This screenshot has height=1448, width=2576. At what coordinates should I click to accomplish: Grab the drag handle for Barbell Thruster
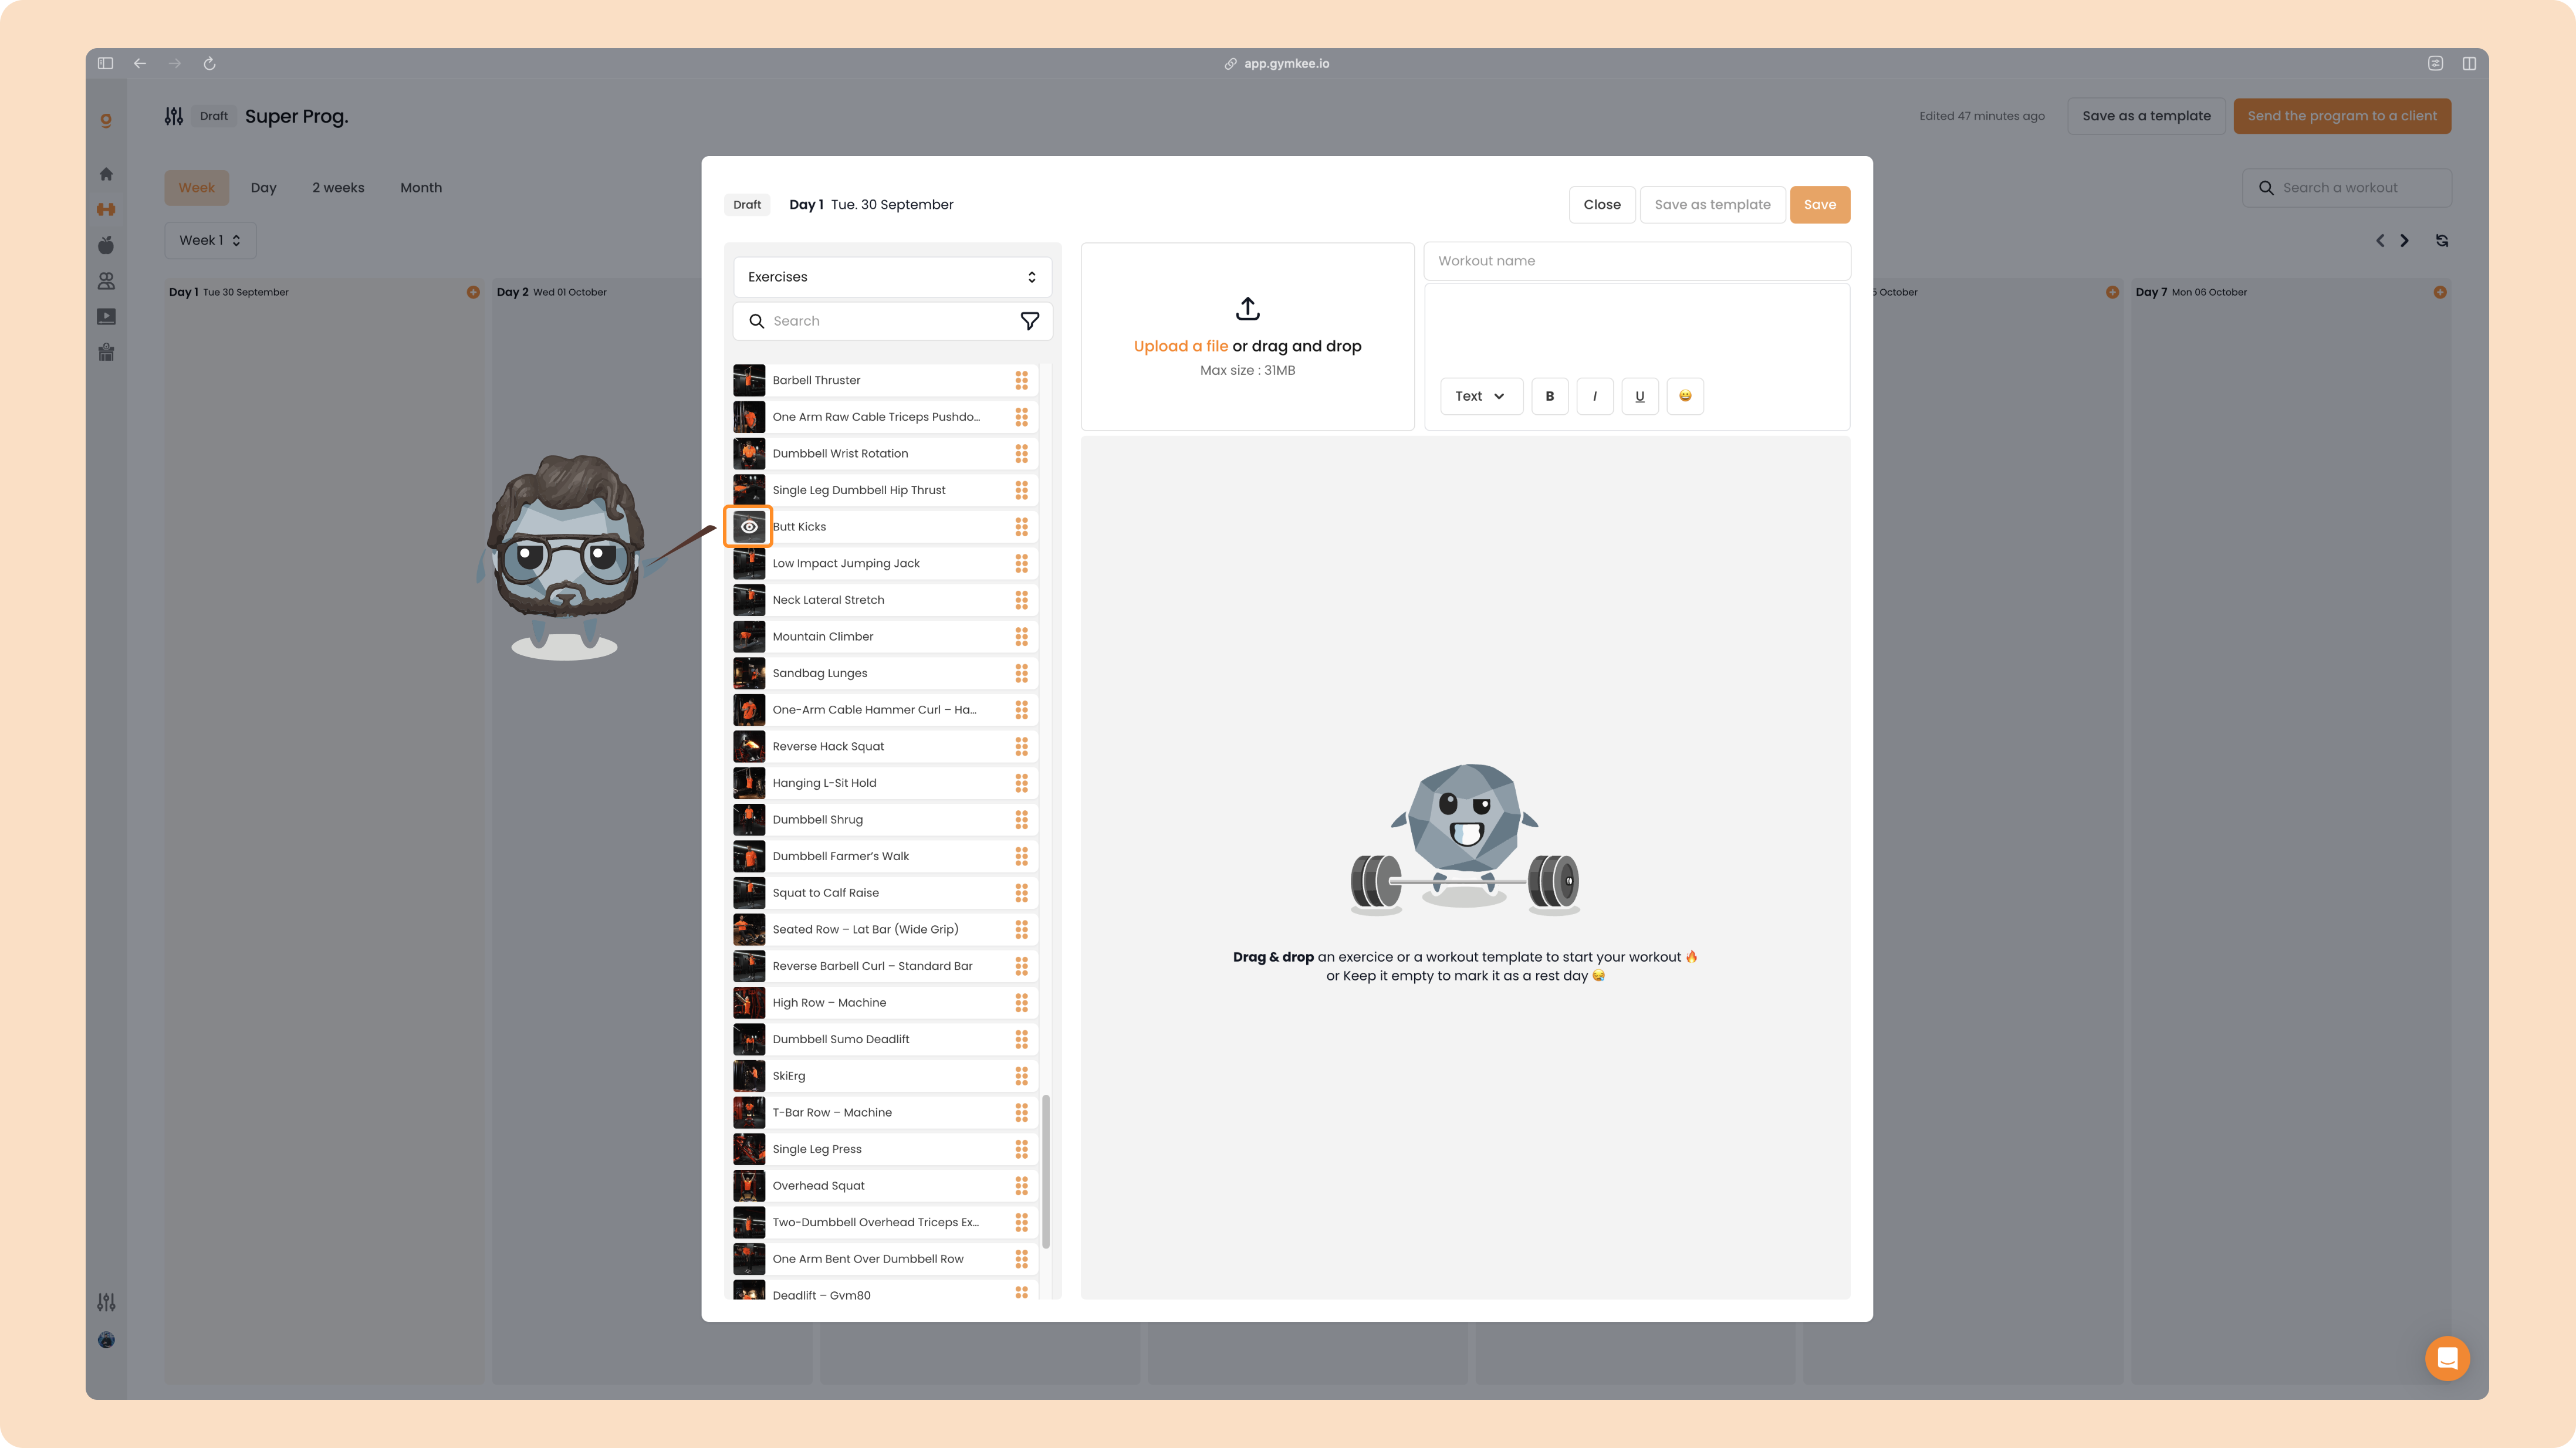[1021, 380]
